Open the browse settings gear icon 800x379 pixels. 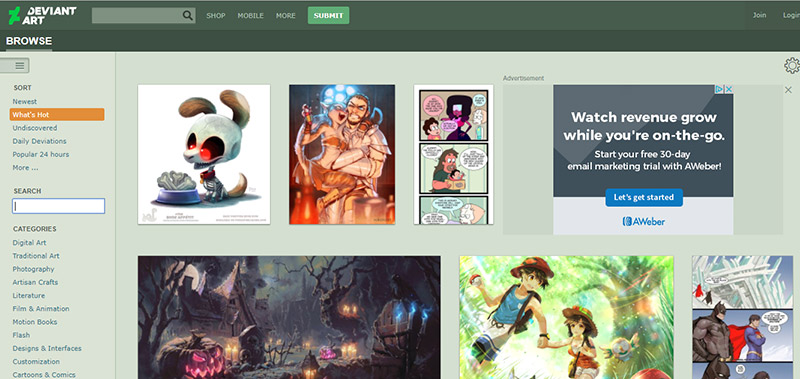(792, 66)
